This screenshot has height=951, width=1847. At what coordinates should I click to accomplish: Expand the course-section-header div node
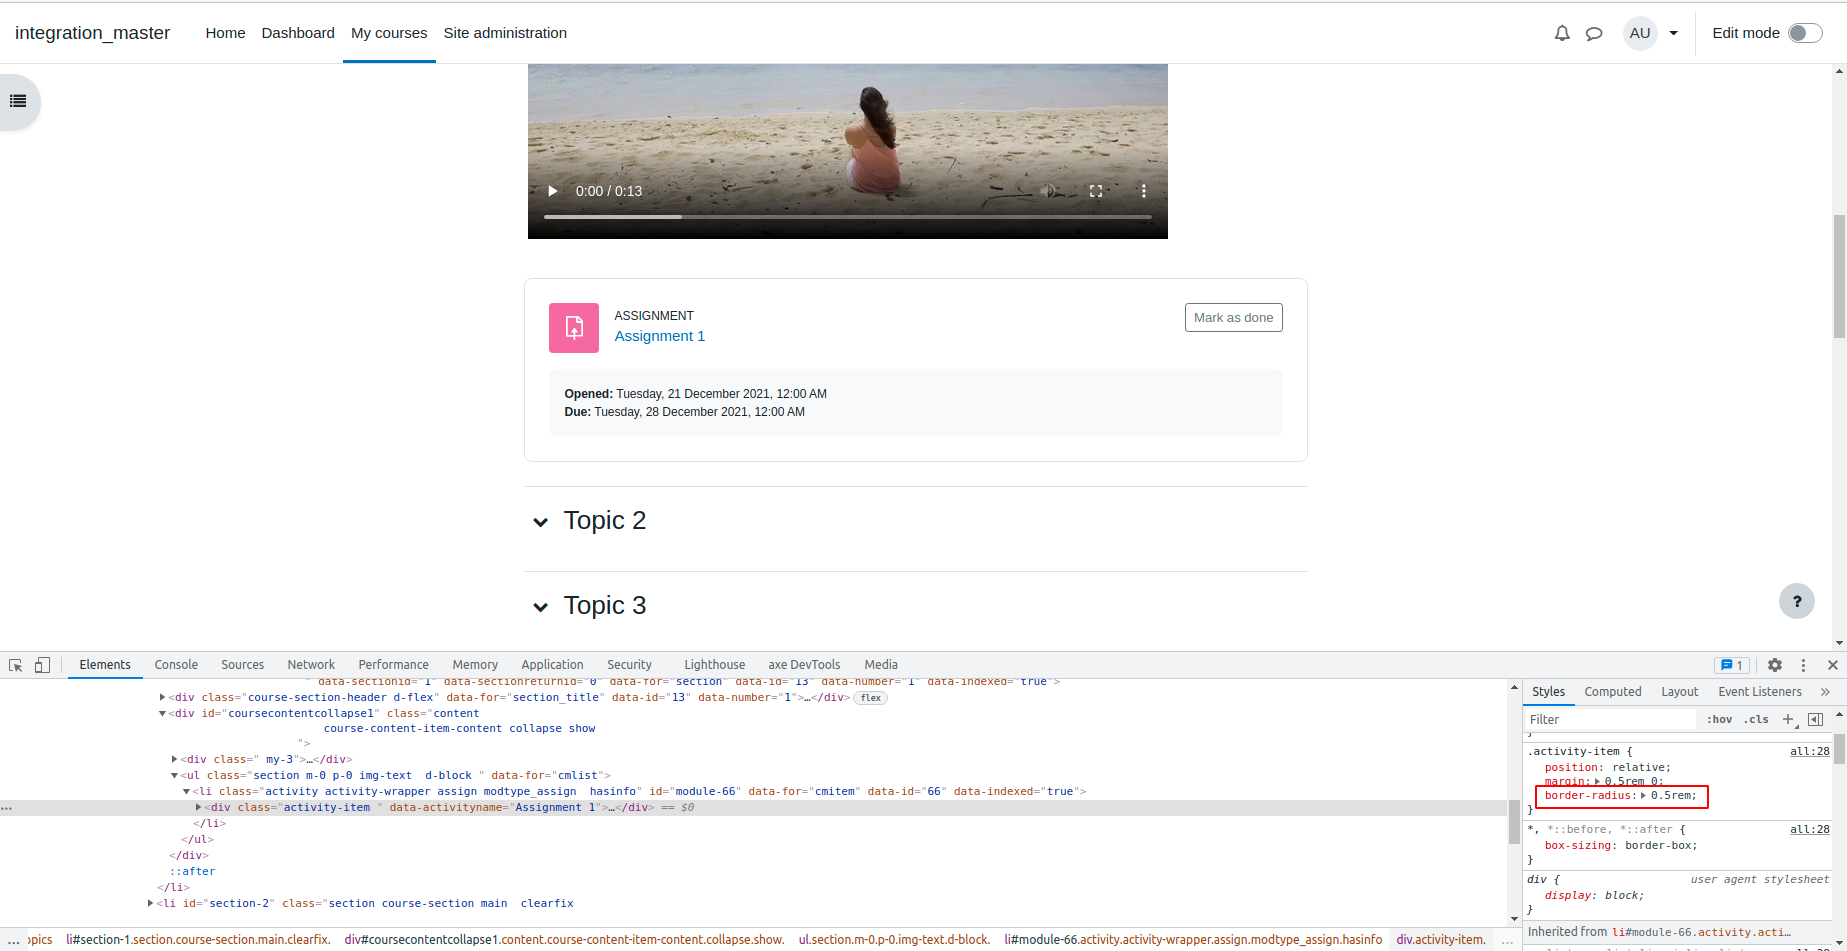pos(162,697)
